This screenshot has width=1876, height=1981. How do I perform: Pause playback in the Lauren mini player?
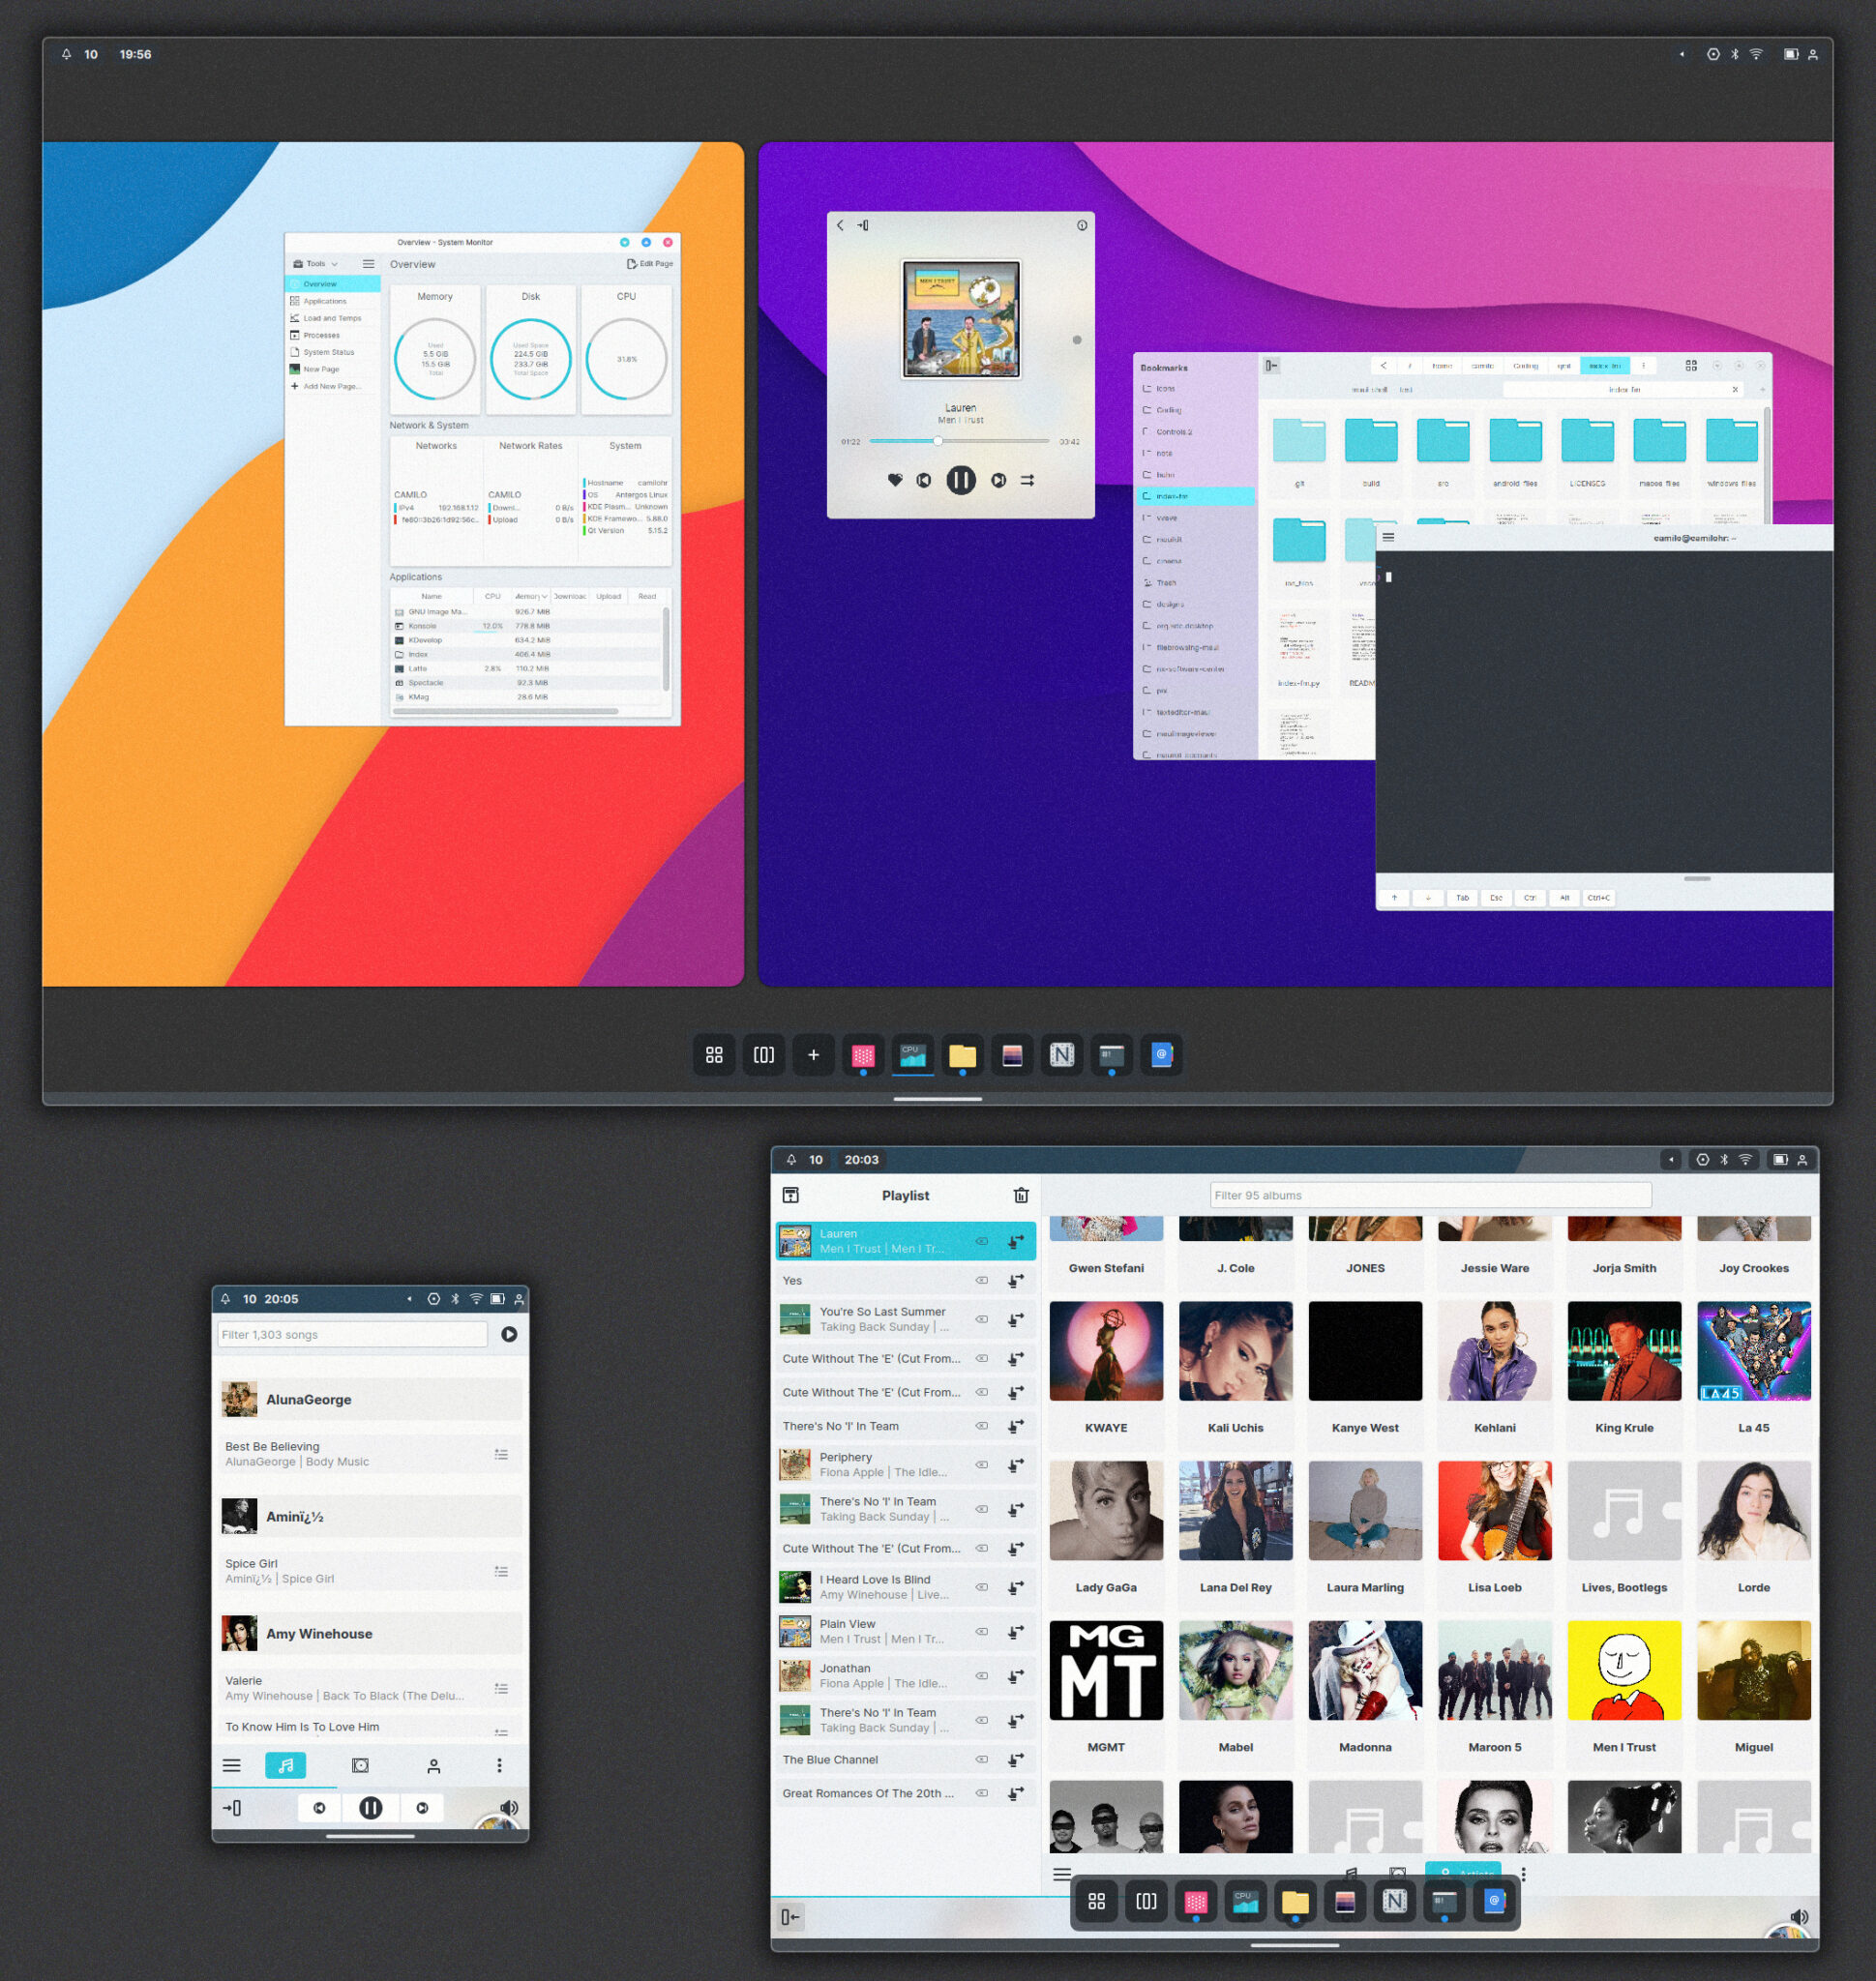click(961, 480)
